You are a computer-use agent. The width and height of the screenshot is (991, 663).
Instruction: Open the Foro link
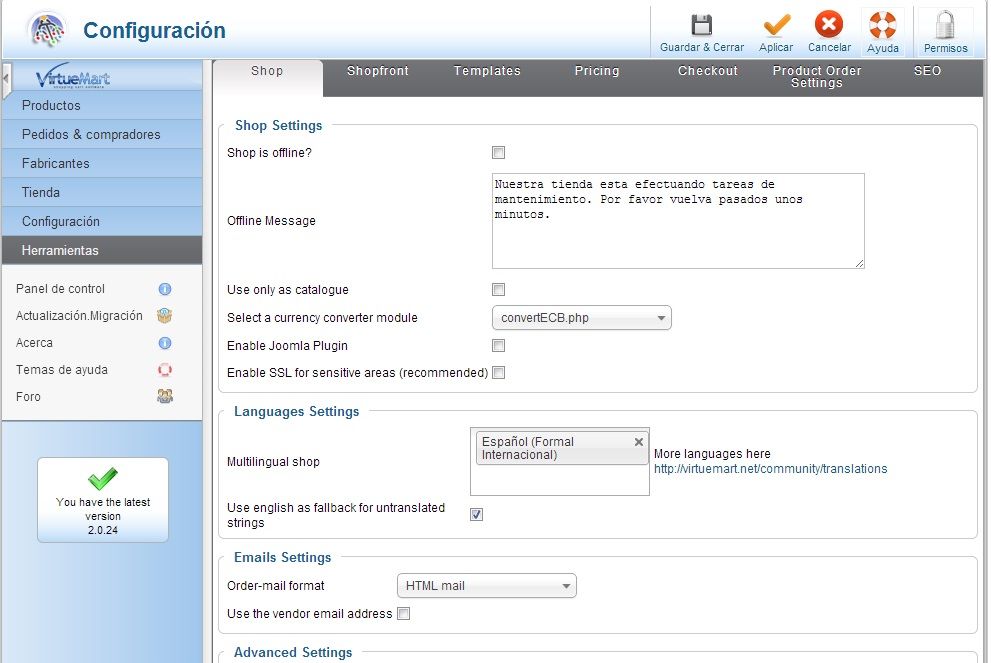28,397
